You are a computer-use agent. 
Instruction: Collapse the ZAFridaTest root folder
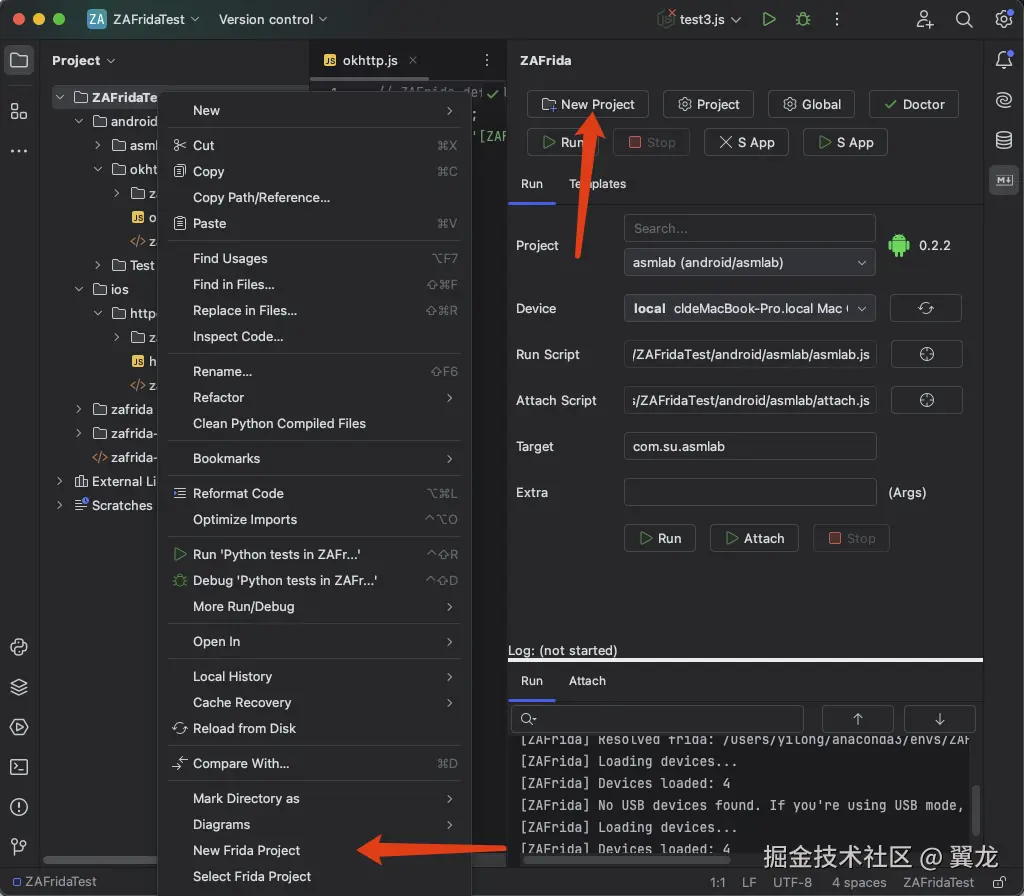click(x=60, y=97)
